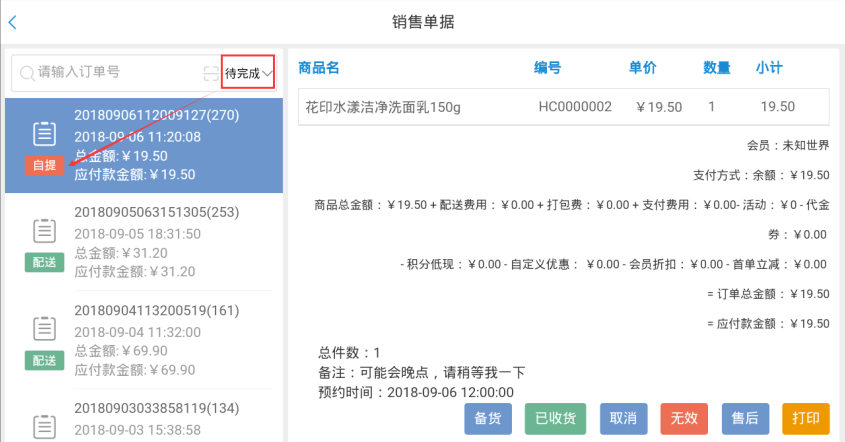
Task: Click the 总件数：1 text
Action: click(x=349, y=353)
